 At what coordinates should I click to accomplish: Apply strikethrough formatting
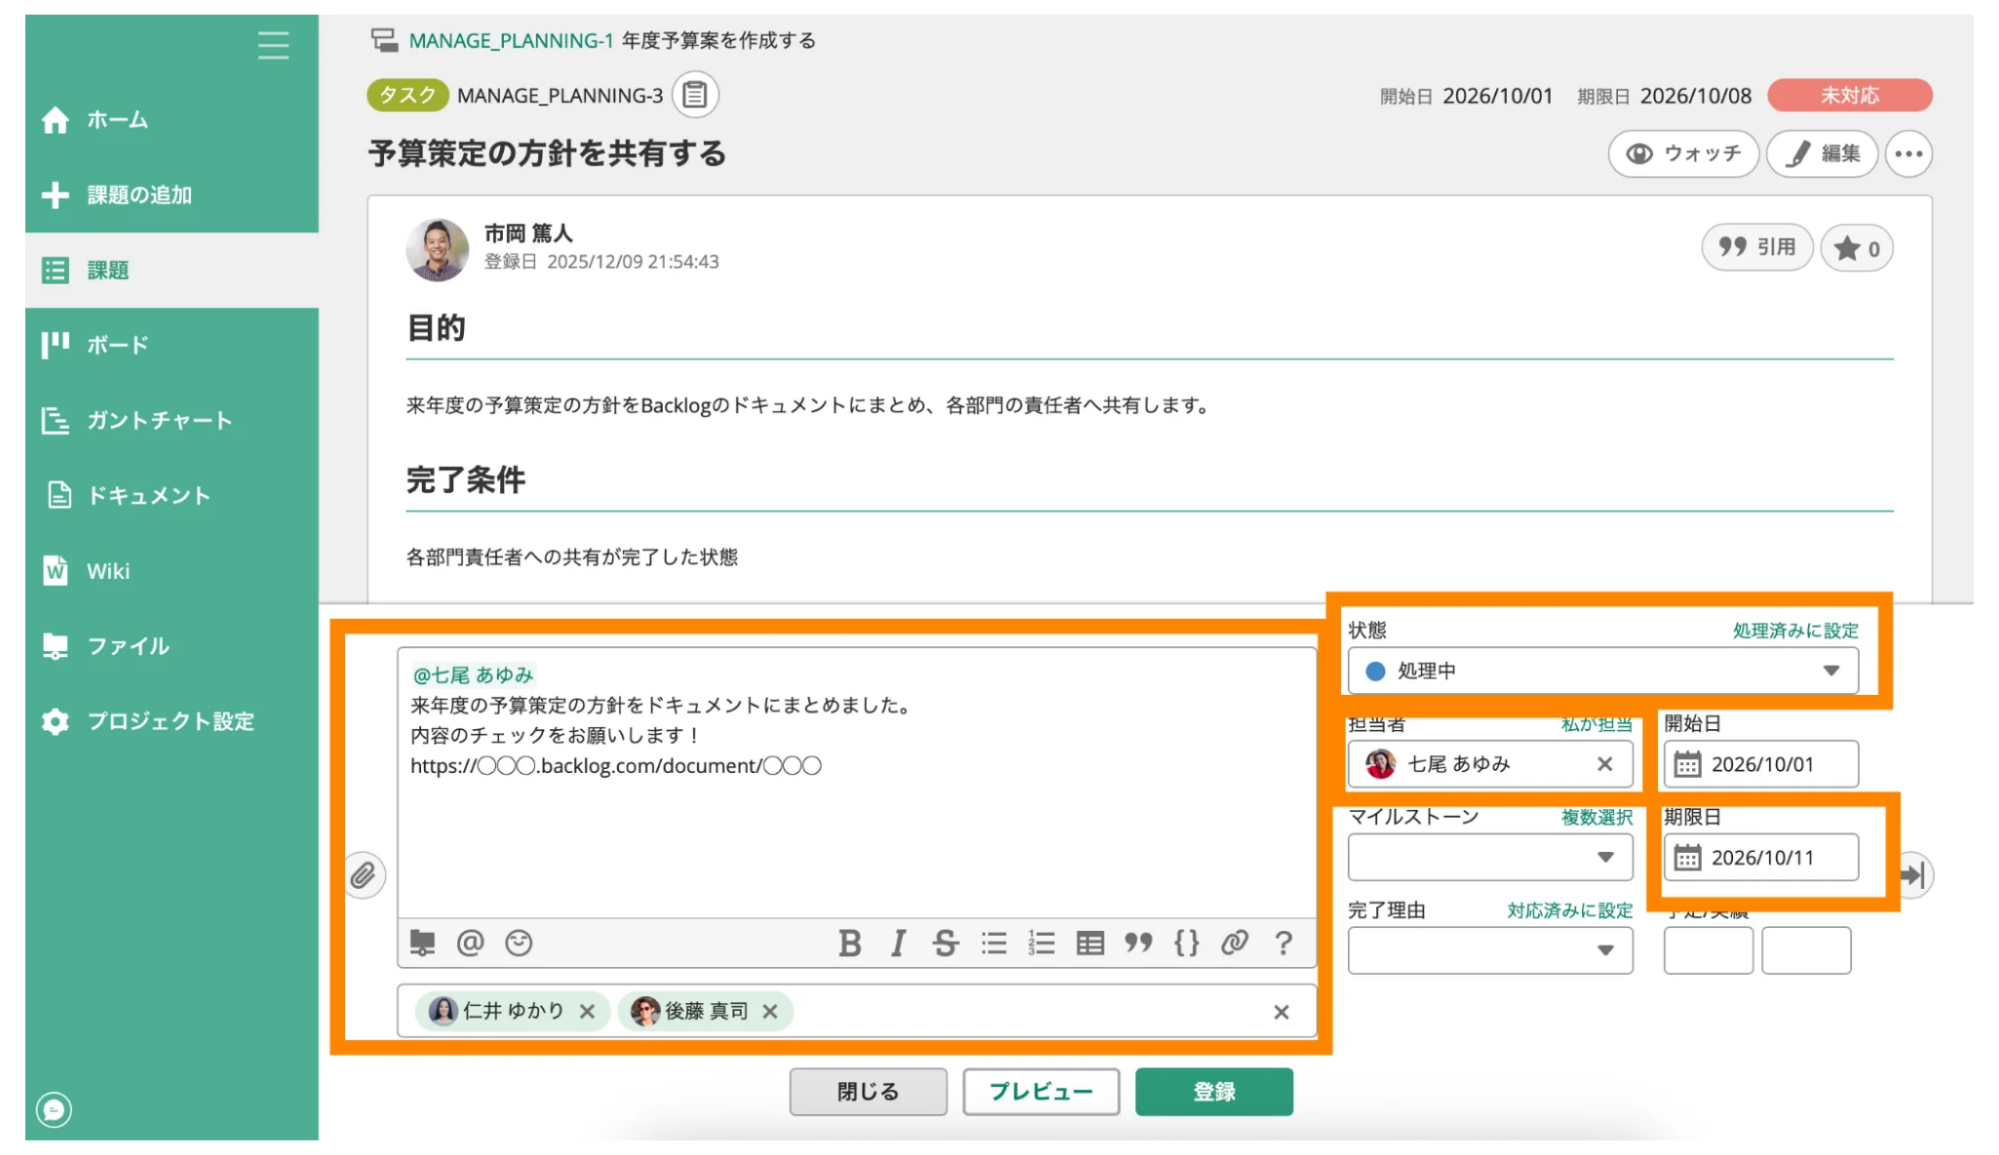pyautogui.click(x=945, y=942)
